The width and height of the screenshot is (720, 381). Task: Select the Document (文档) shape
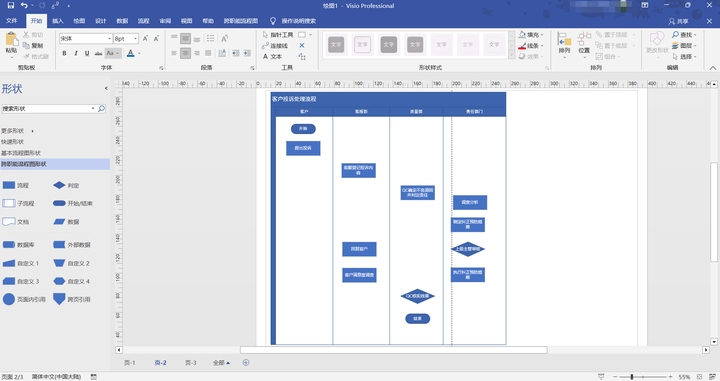point(16,222)
